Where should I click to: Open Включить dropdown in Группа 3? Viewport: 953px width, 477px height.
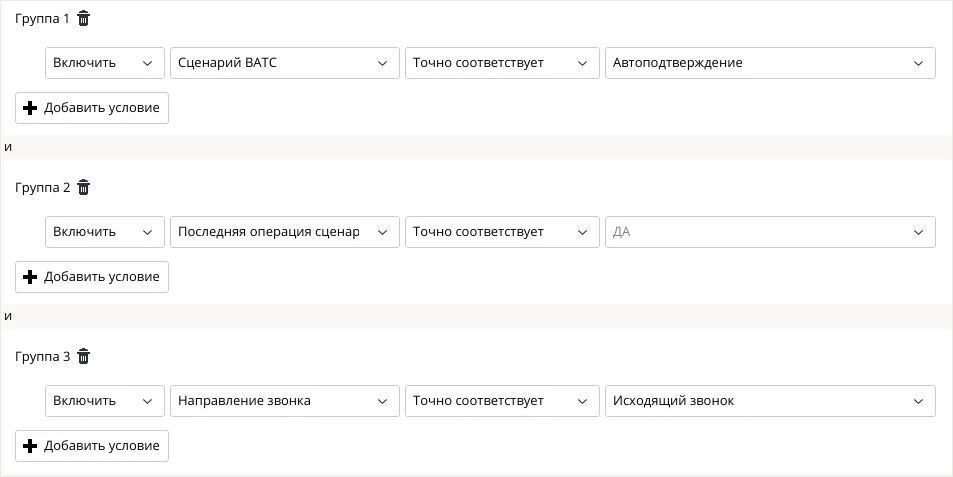(x=105, y=401)
